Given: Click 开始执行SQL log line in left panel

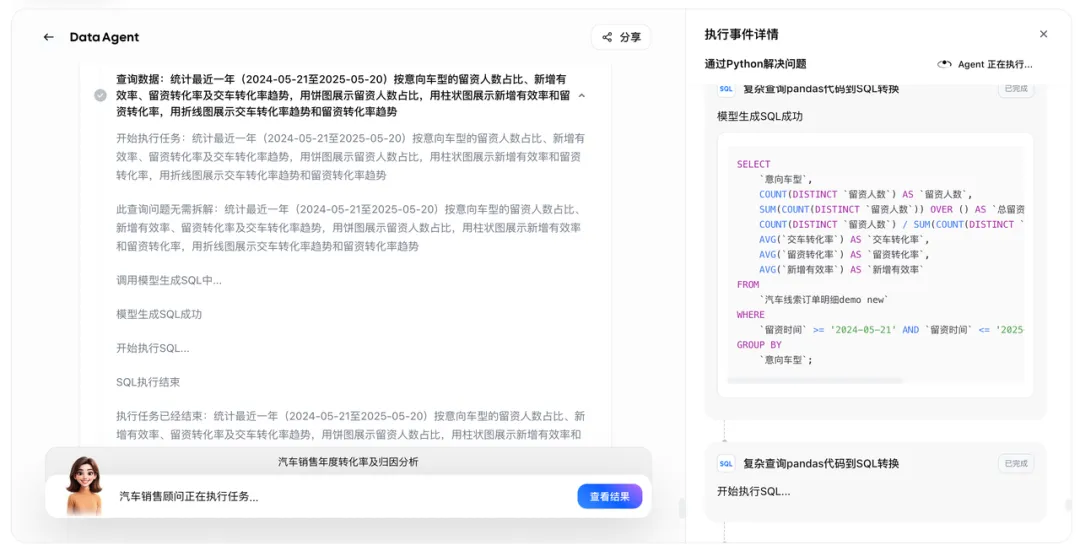Looking at the screenshot, I should (x=152, y=348).
